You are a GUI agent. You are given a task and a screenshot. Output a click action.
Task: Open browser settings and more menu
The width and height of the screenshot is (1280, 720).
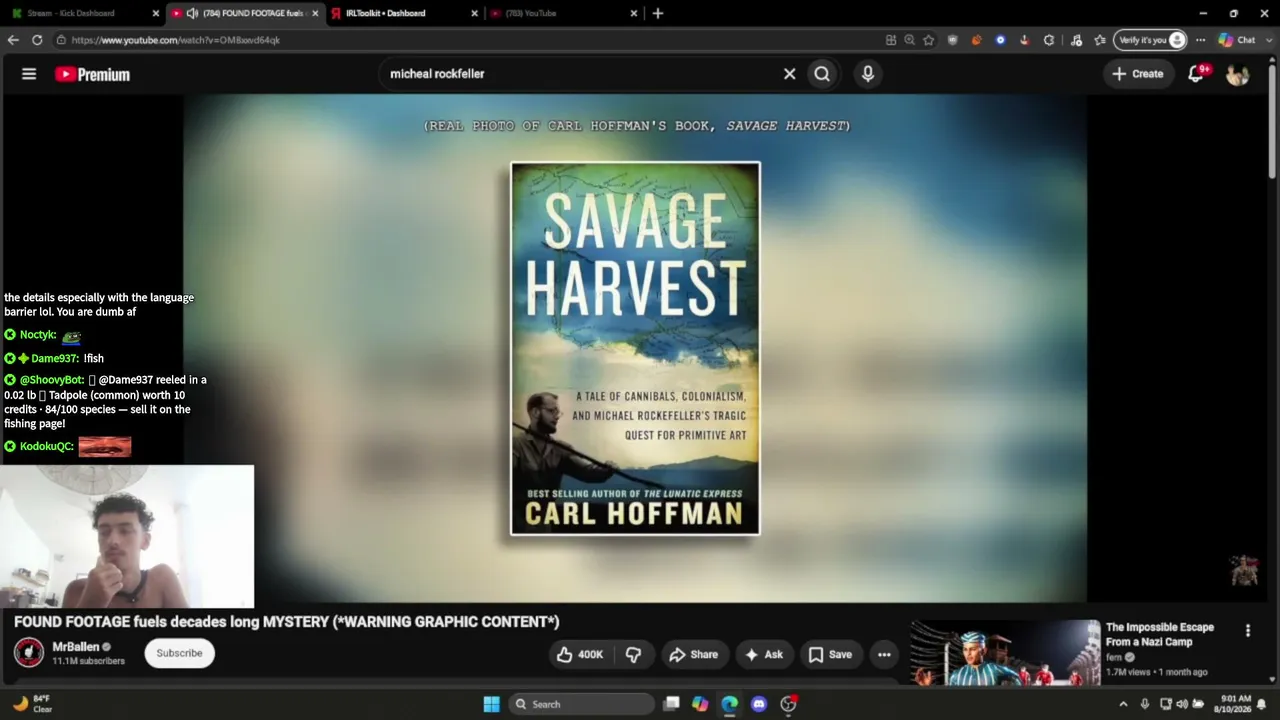coord(1200,40)
